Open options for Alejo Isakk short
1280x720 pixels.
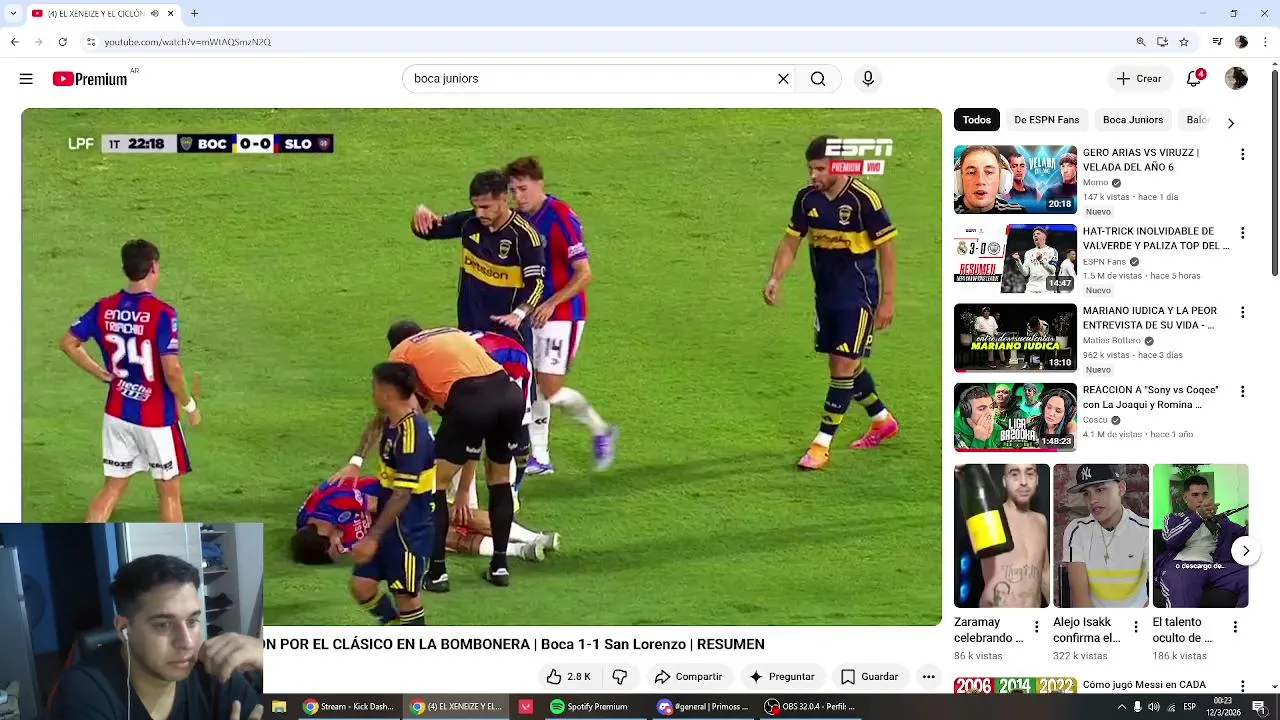1135,627
